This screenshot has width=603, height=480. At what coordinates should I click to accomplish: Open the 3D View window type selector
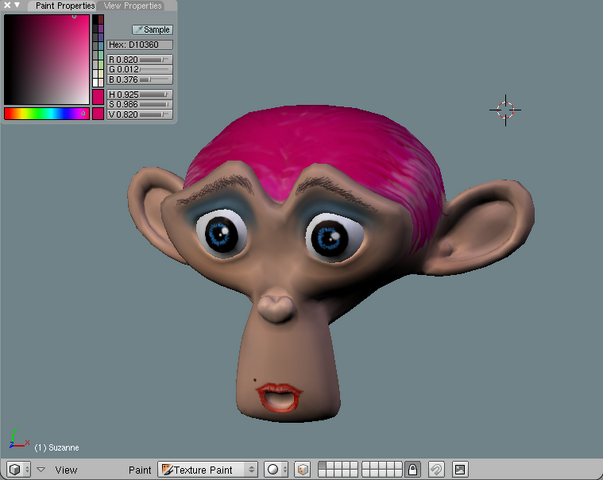click(x=18, y=470)
